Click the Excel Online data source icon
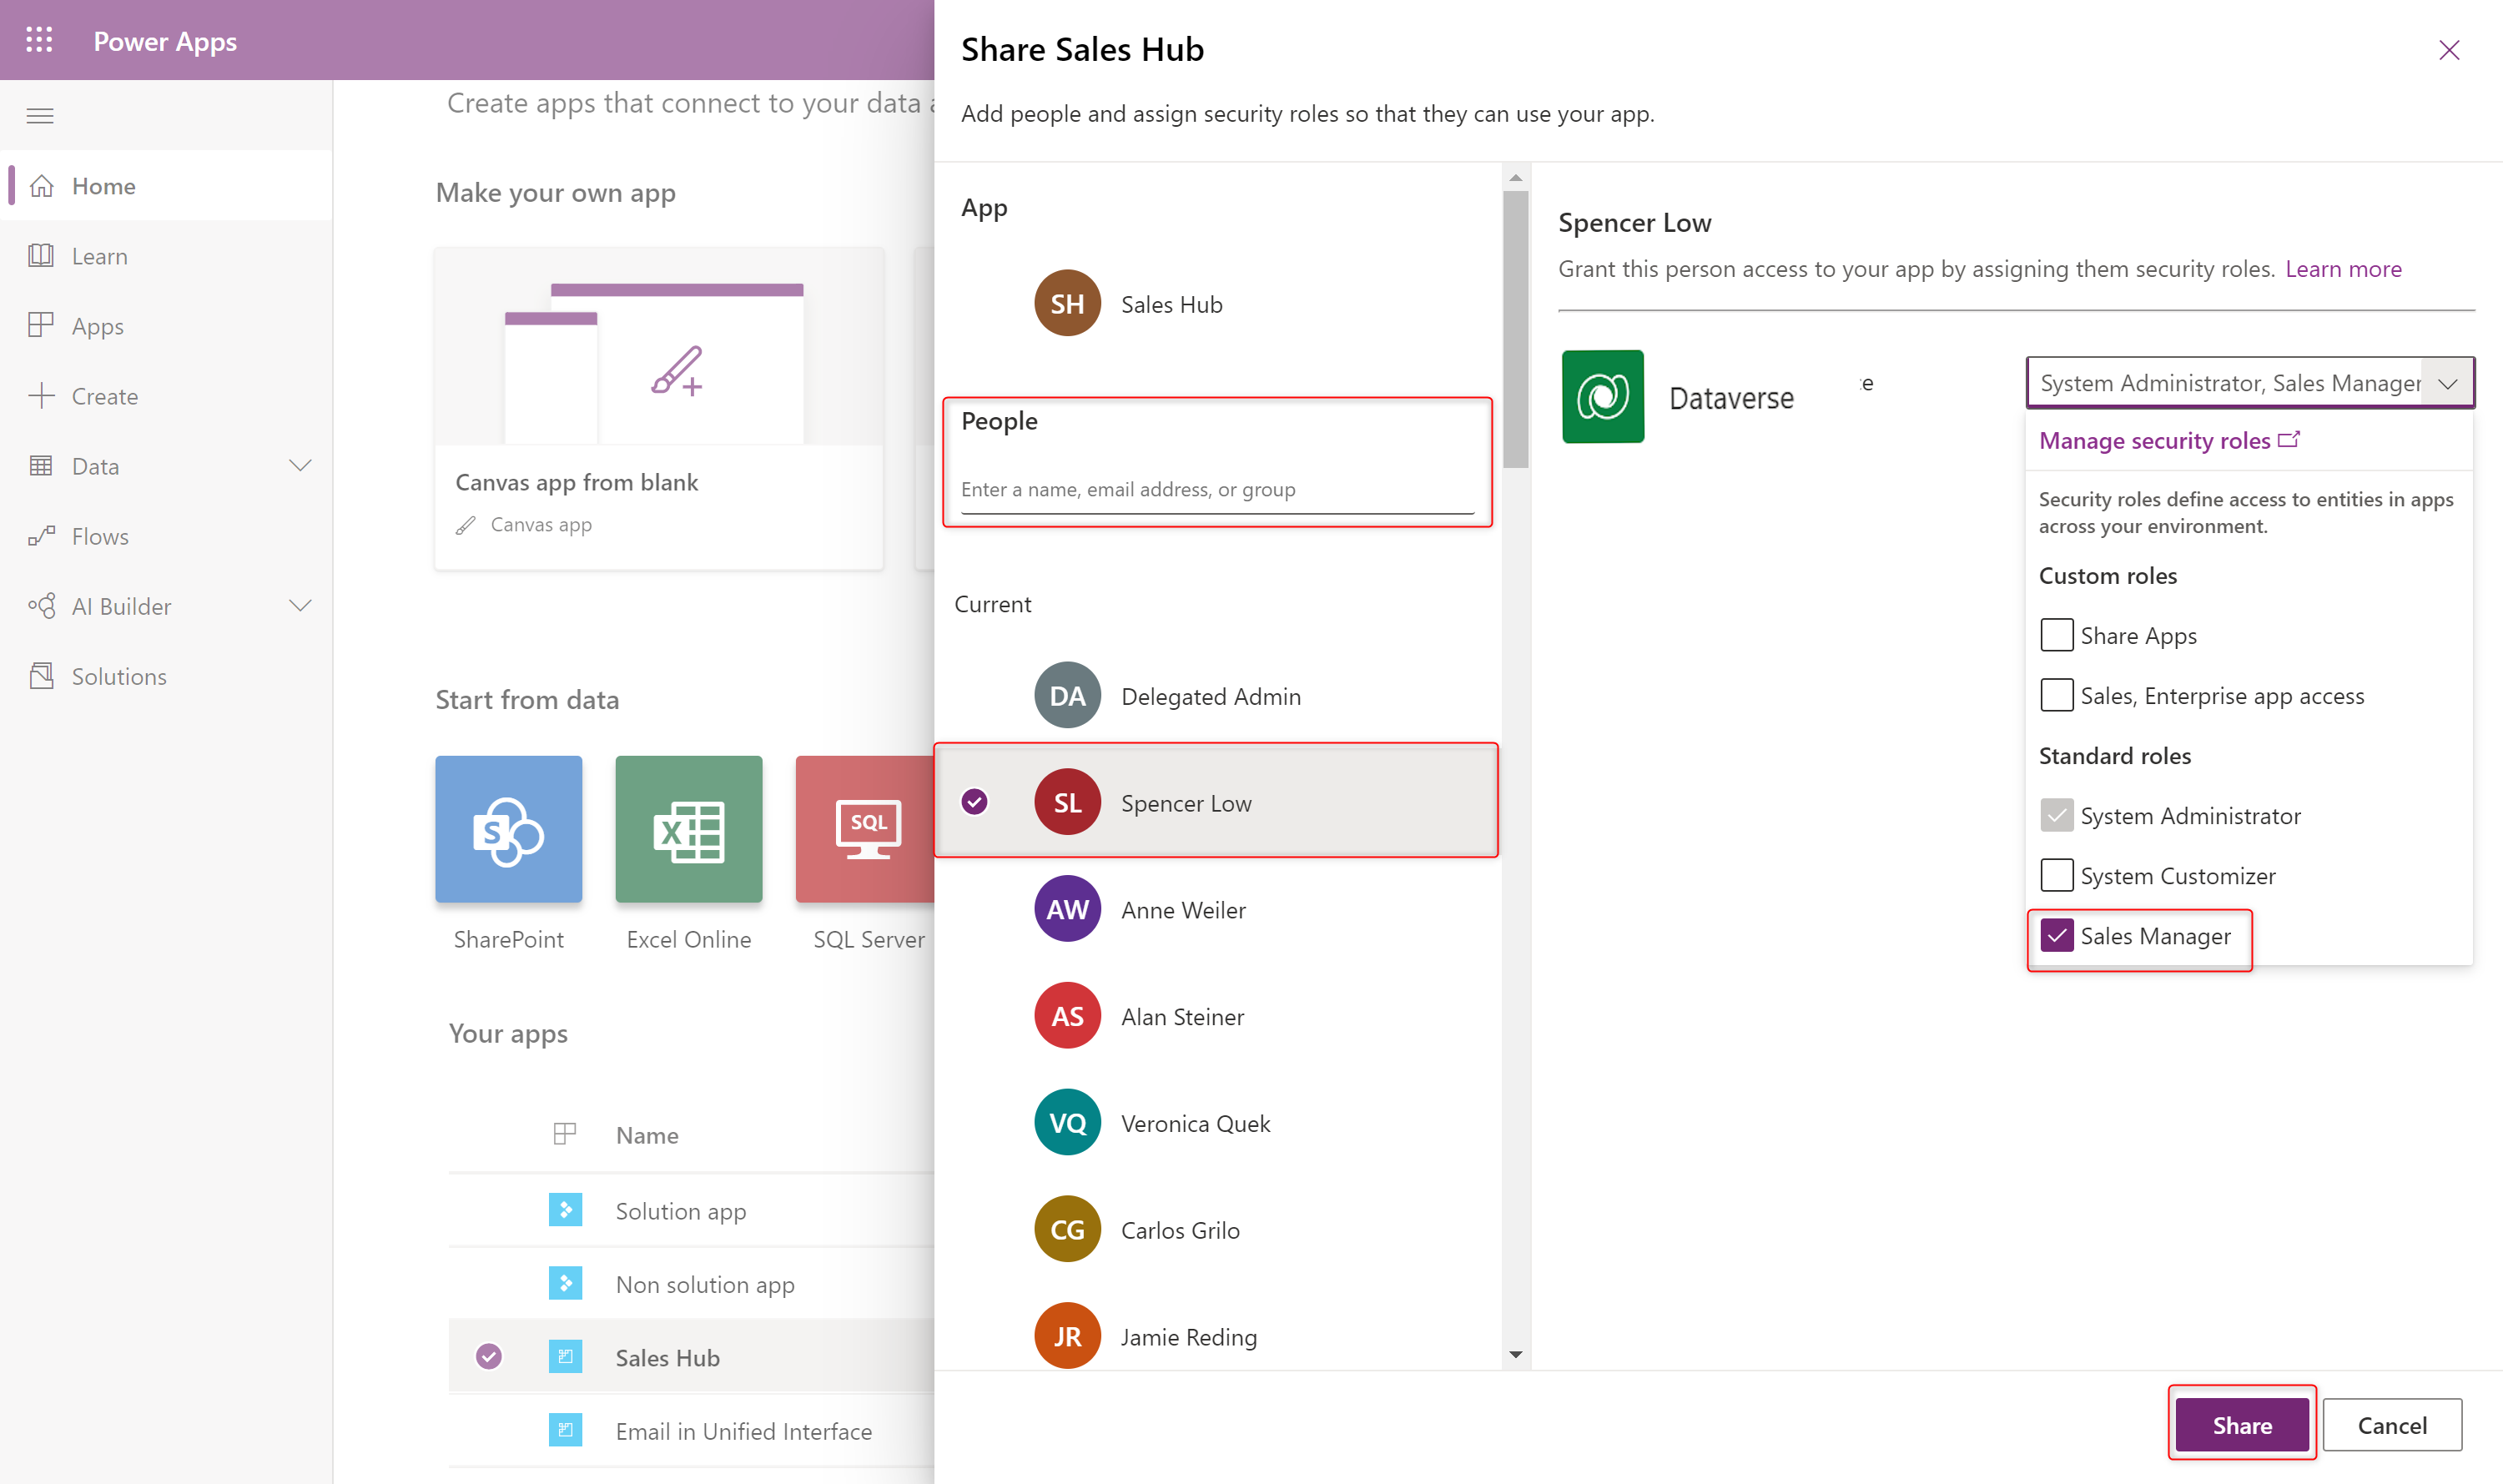This screenshot has height=1484, width=2503. pyautogui.click(x=687, y=828)
